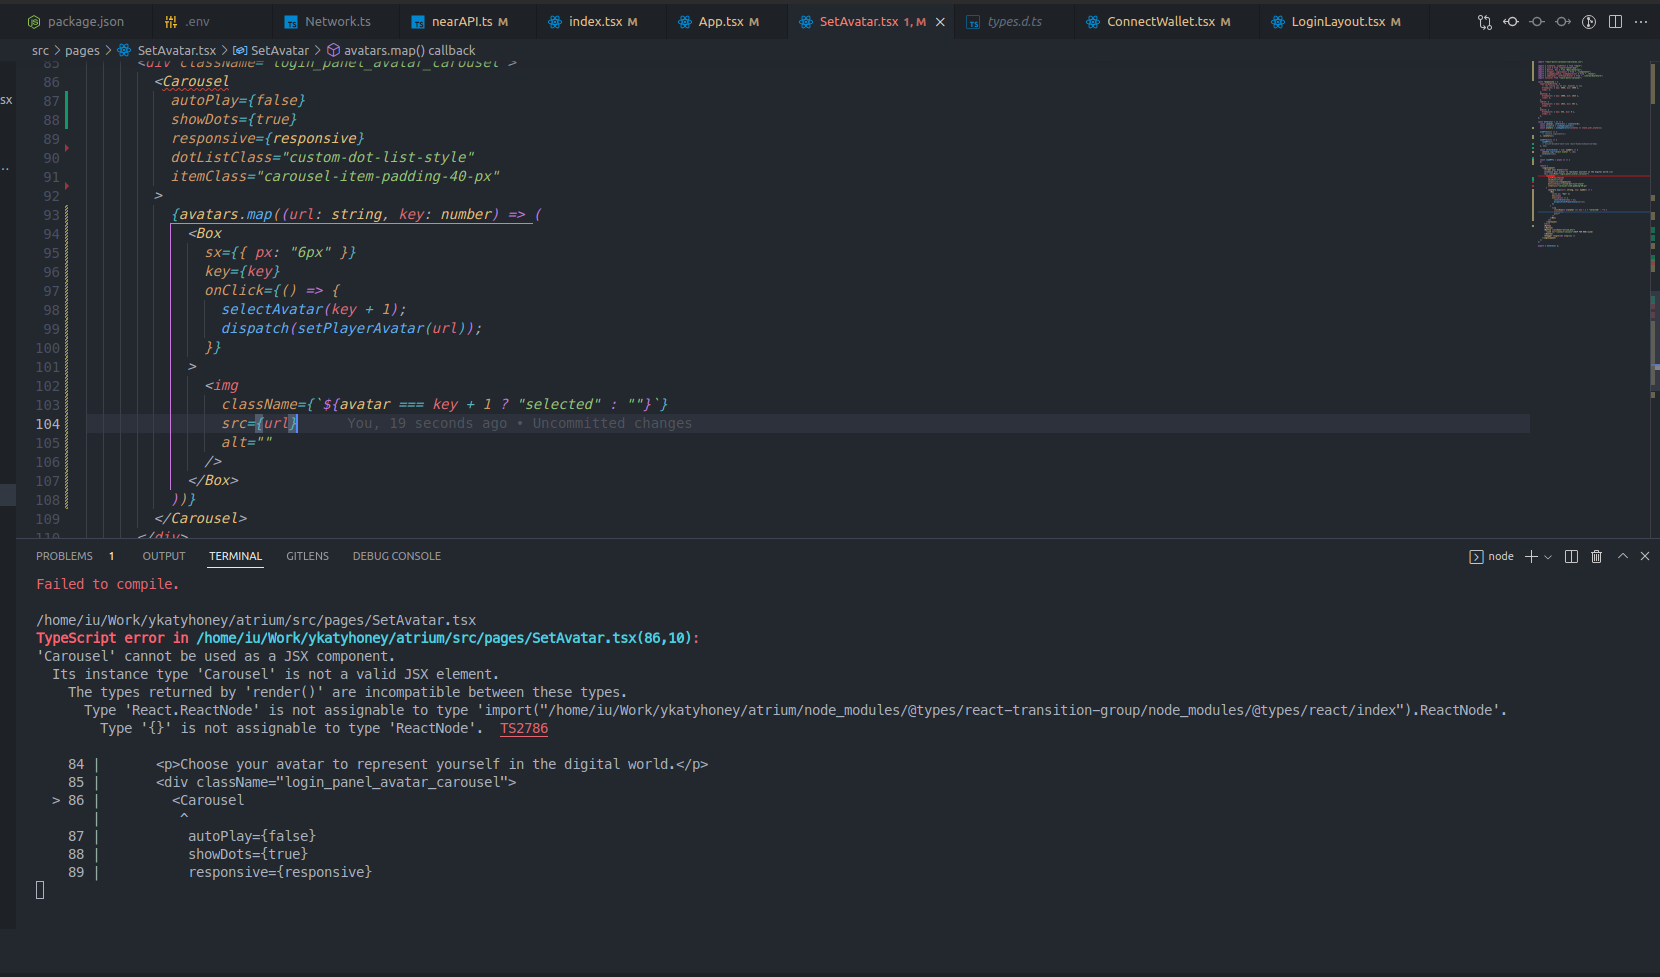
Task: Maximize the panel with chevron icon
Action: pyautogui.click(x=1622, y=556)
